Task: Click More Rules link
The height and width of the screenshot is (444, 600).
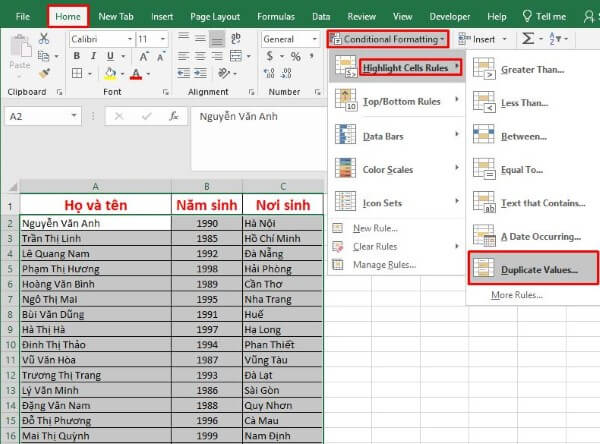Action: 517,295
